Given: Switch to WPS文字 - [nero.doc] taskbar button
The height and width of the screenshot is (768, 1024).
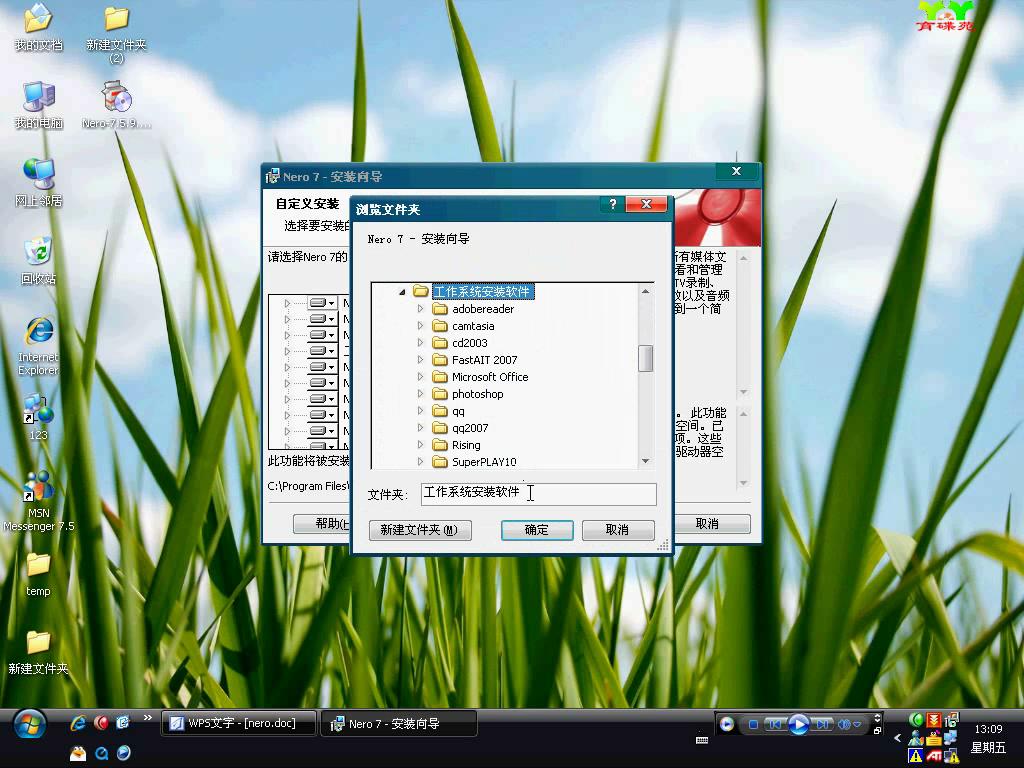Looking at the screenshot, I should [239, 723].
